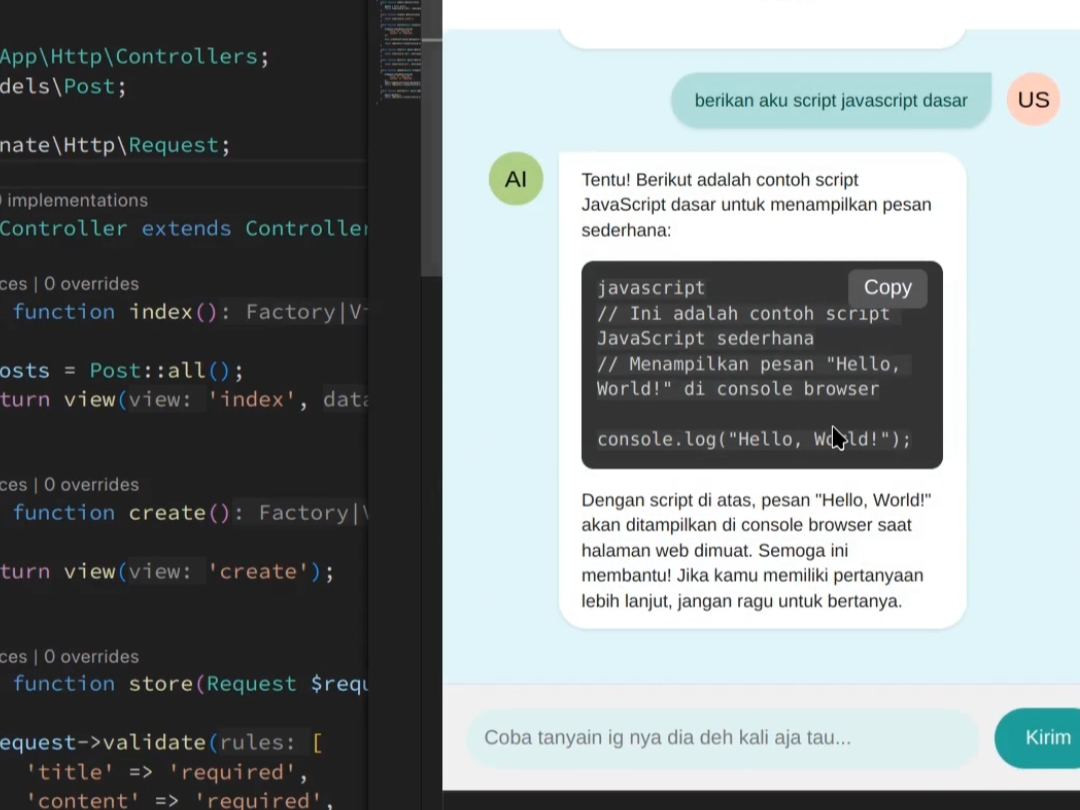1080x810 pixels.
Task: Click the console.log Hello World line
Action: 753,439
